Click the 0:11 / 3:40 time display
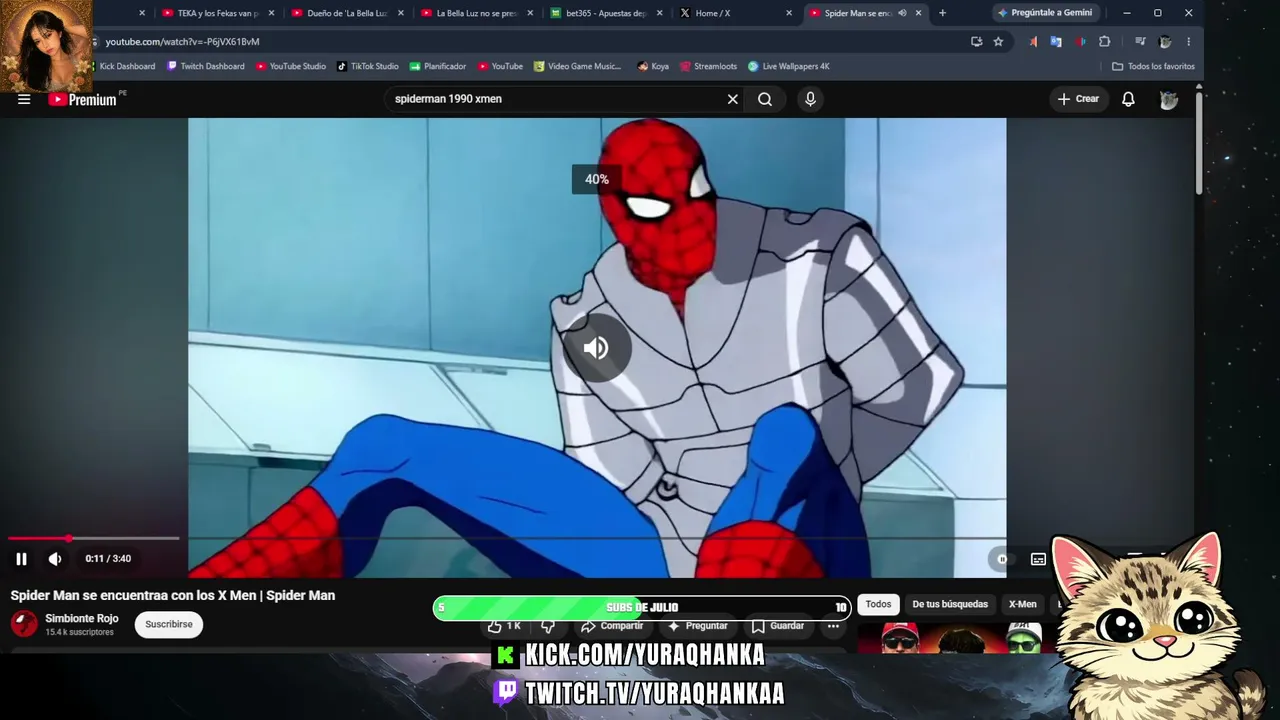 (x=108, y=559)
